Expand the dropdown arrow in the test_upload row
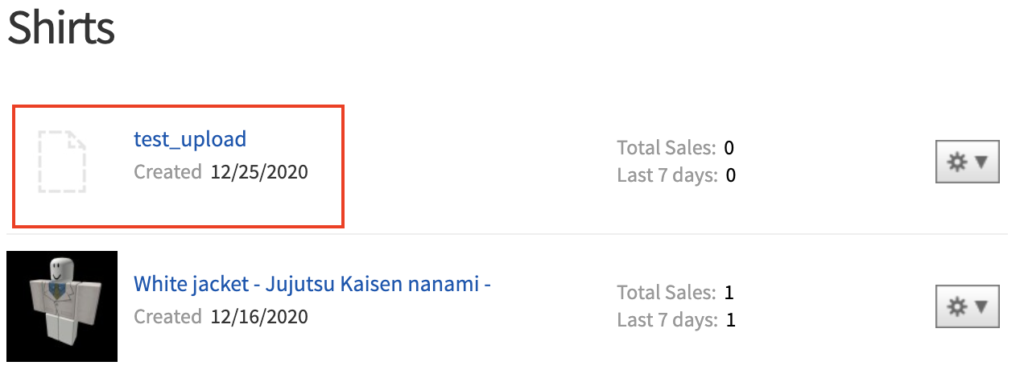Screen dimensions: 1024x378 point(982,161)
